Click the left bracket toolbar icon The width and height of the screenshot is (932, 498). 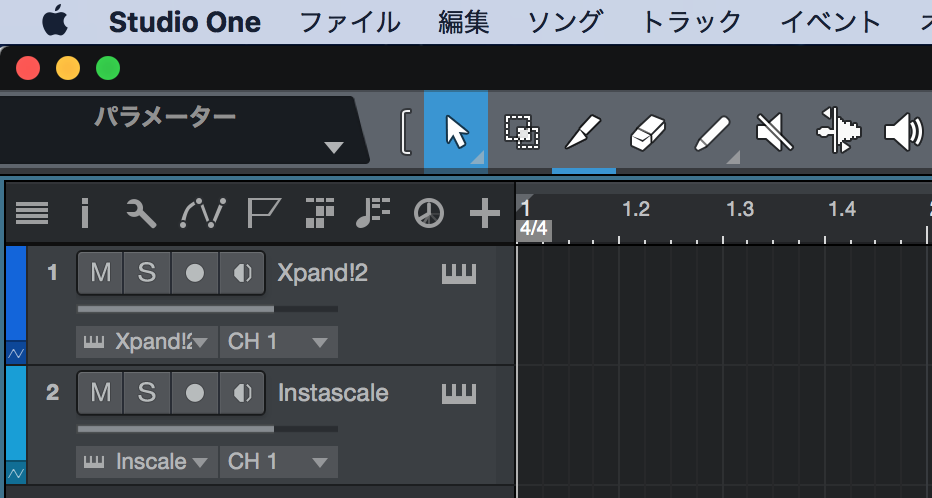407,132
